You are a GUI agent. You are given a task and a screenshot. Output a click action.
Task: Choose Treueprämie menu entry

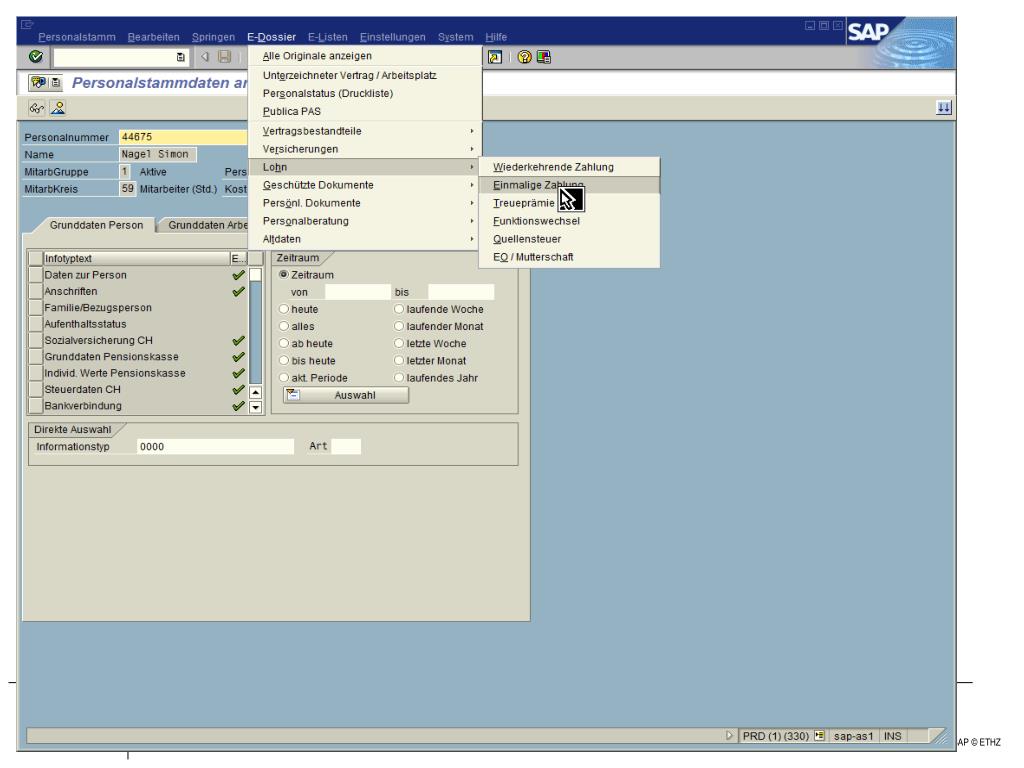[569, 203]
